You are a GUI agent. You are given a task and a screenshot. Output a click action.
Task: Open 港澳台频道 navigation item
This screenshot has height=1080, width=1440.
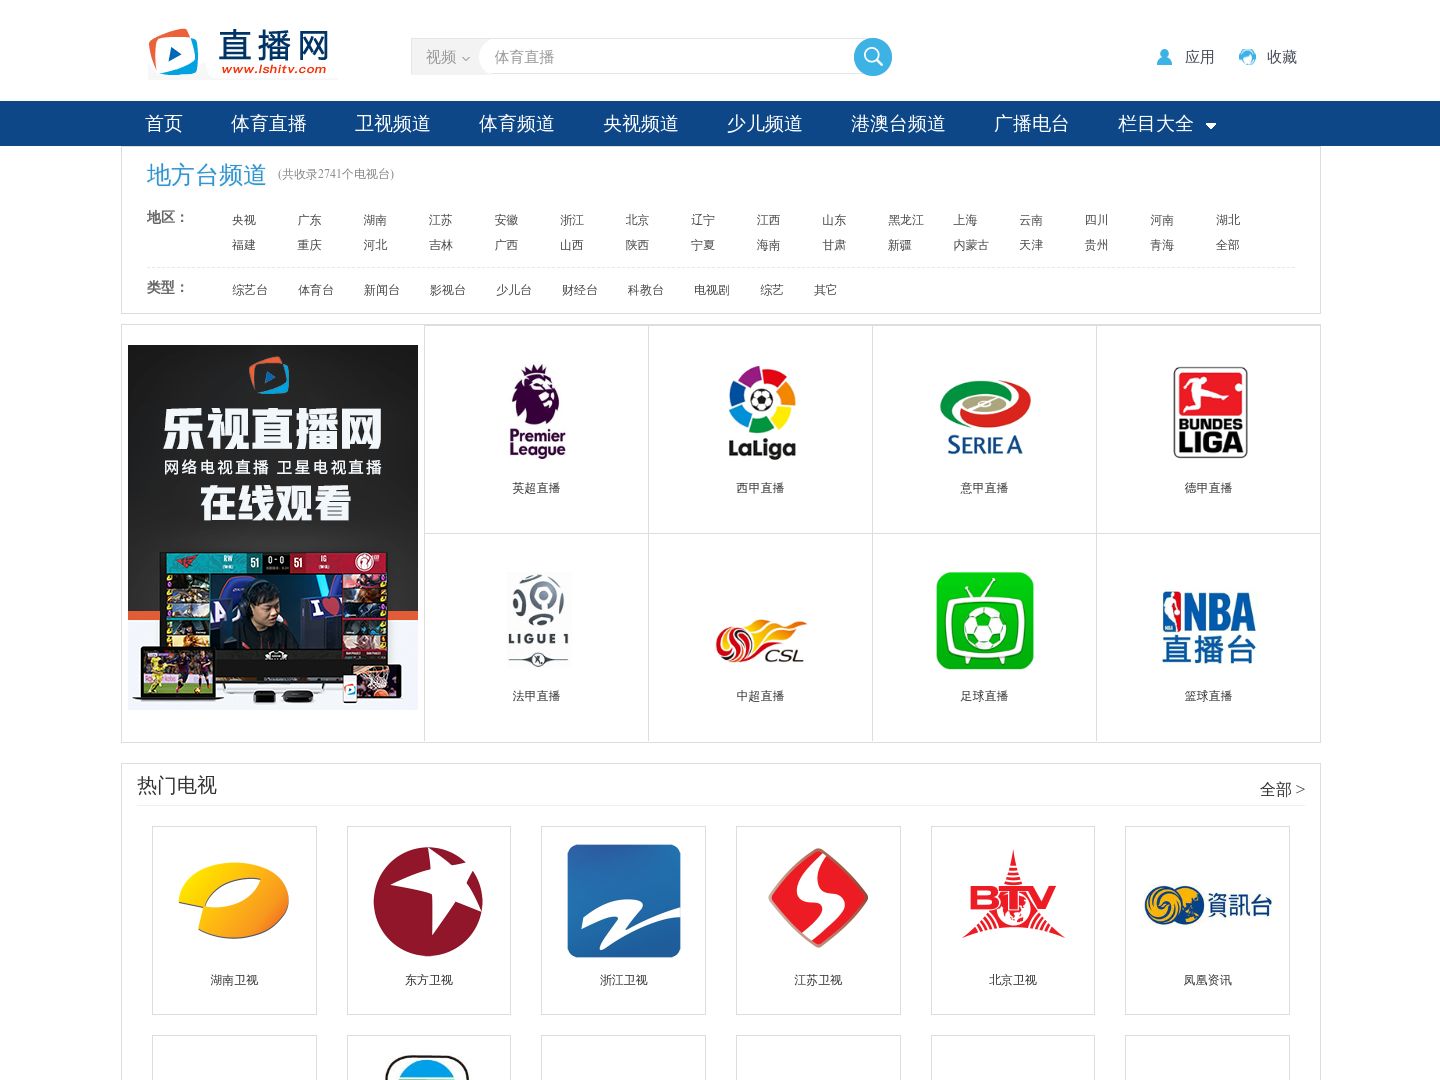tap(898, 123)
